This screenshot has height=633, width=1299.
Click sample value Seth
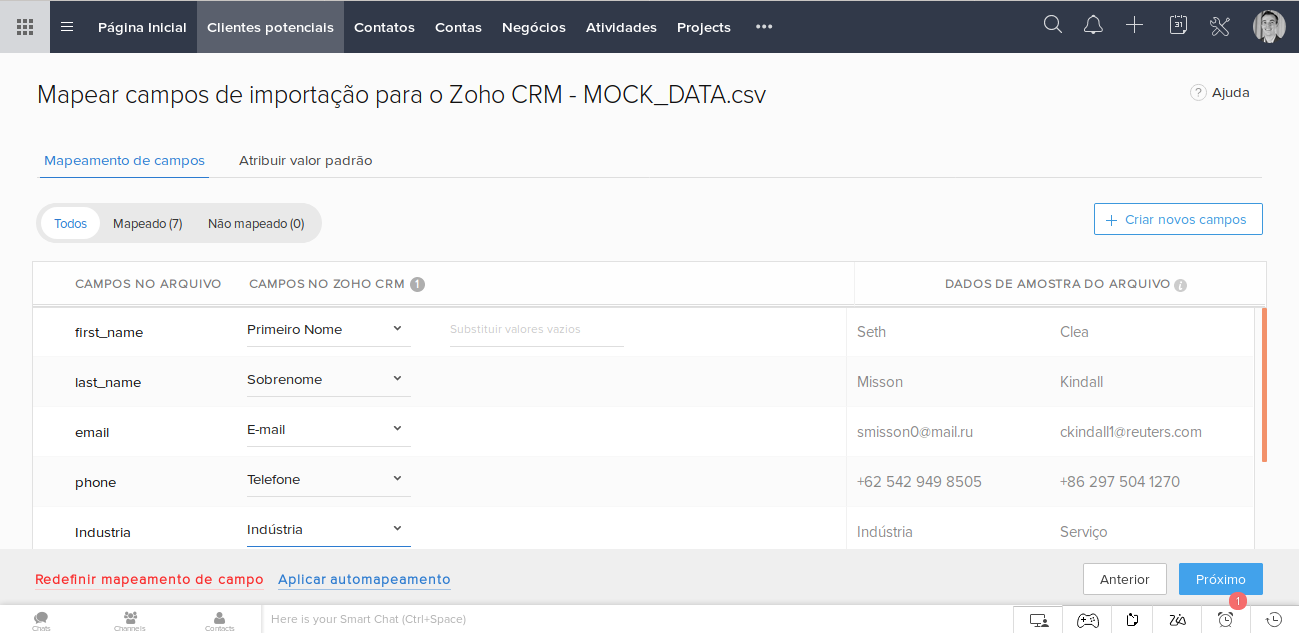[872, 332]
